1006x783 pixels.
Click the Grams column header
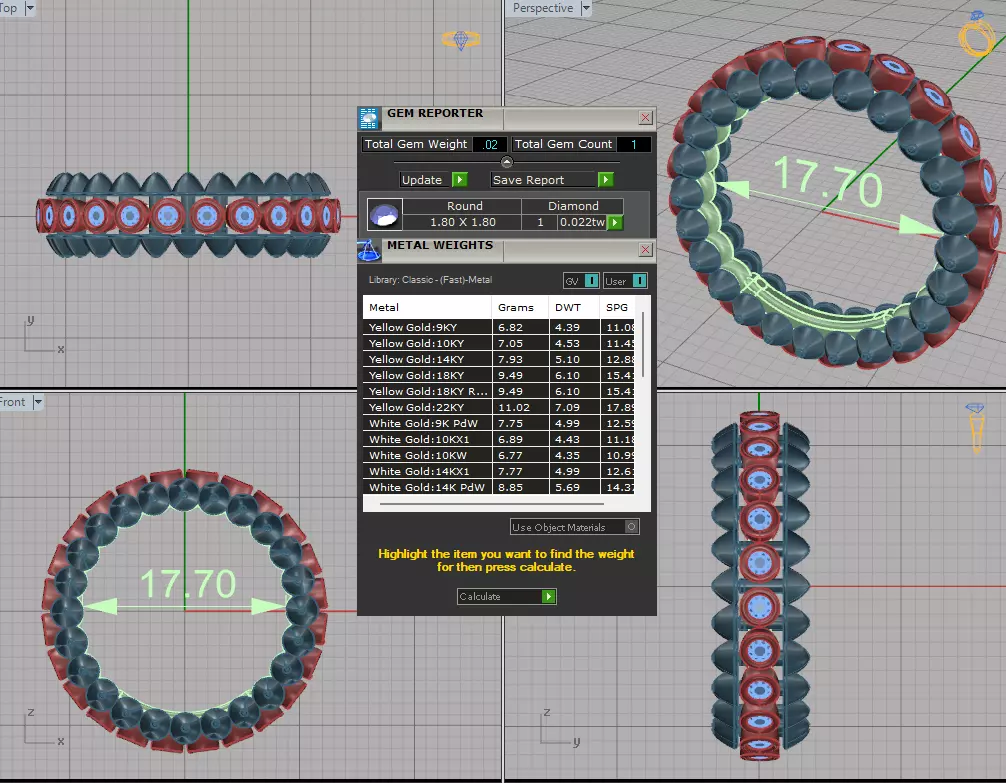520,307
